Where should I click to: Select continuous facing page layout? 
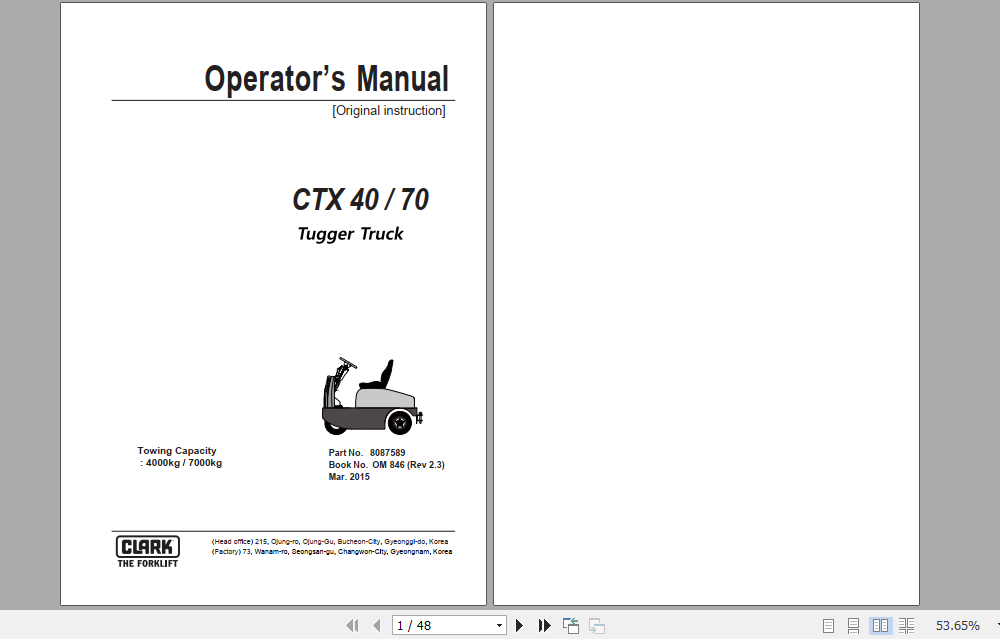[x=906, y=626]
